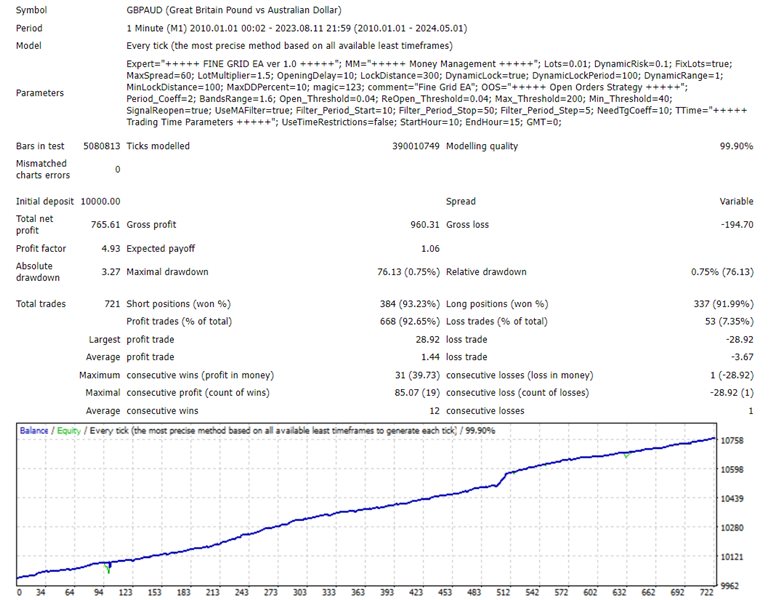770x600 pixels.
Task: Click the consecutive profit value 85.07 (19)
Action: tap(417, 393)
